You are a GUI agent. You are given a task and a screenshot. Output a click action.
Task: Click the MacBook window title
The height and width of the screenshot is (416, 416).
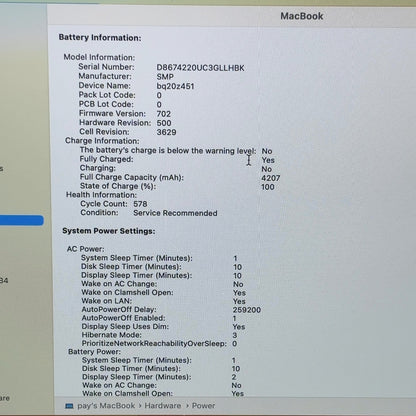(x=302, y=16)
